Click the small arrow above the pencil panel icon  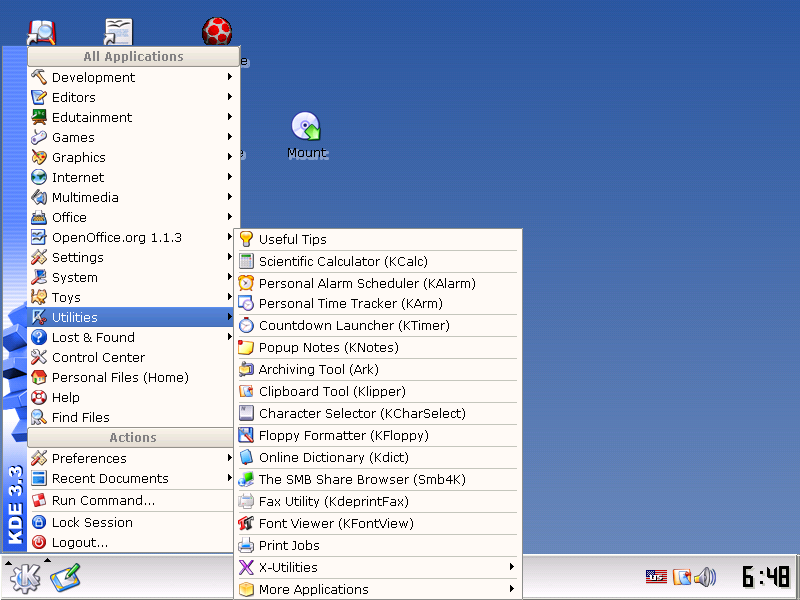tap(47, 560)
